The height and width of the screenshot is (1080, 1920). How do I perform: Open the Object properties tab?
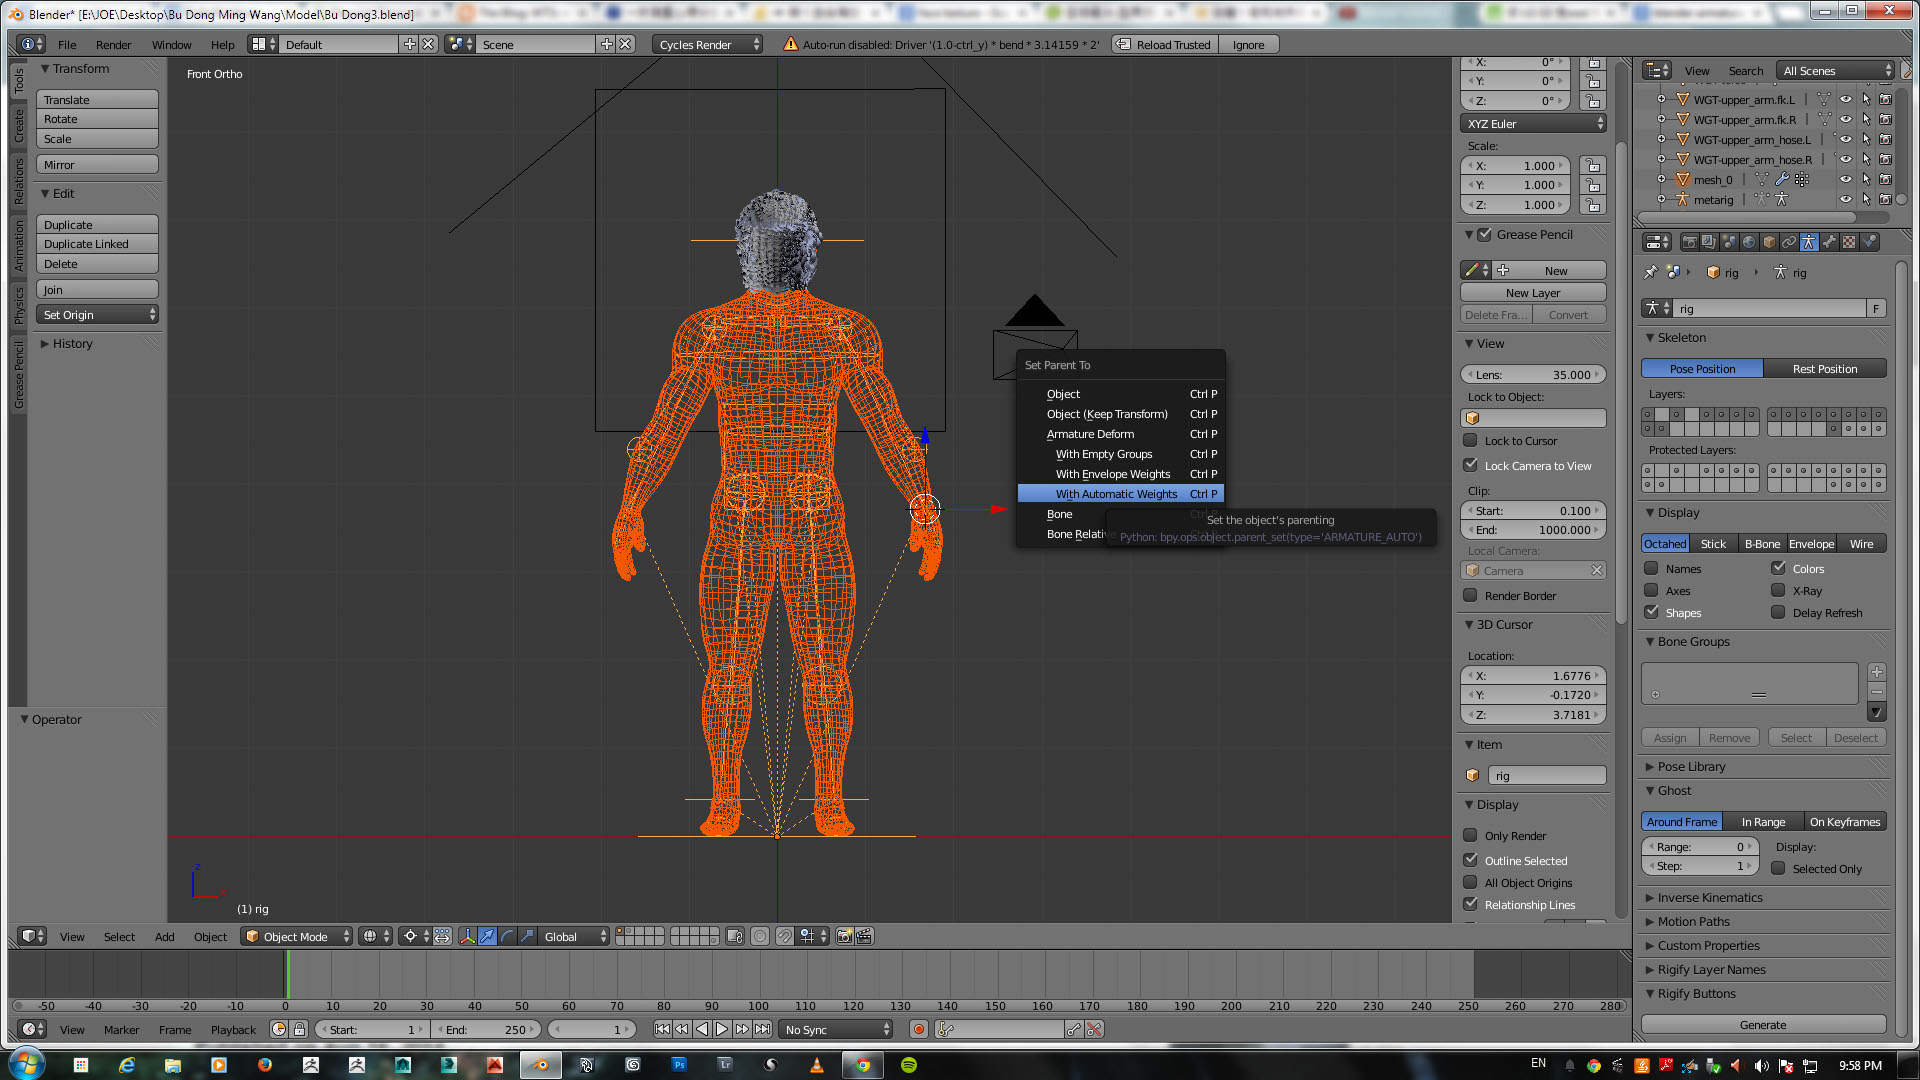tap(1769, 242)
